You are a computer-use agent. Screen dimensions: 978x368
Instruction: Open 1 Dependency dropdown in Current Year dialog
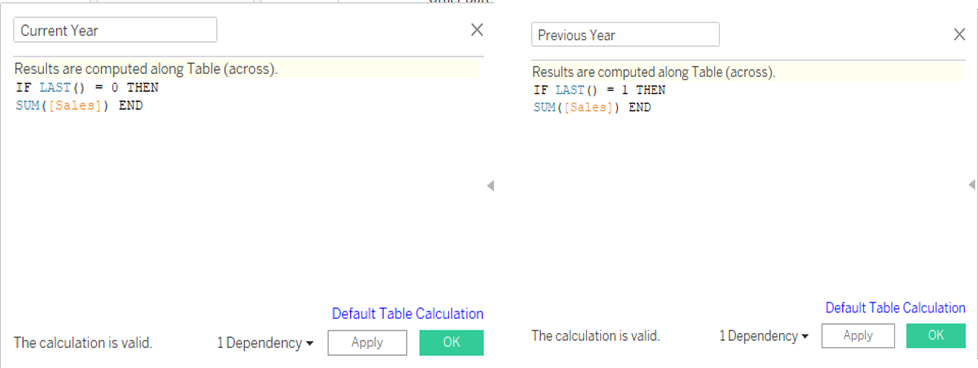click(265, 342)
